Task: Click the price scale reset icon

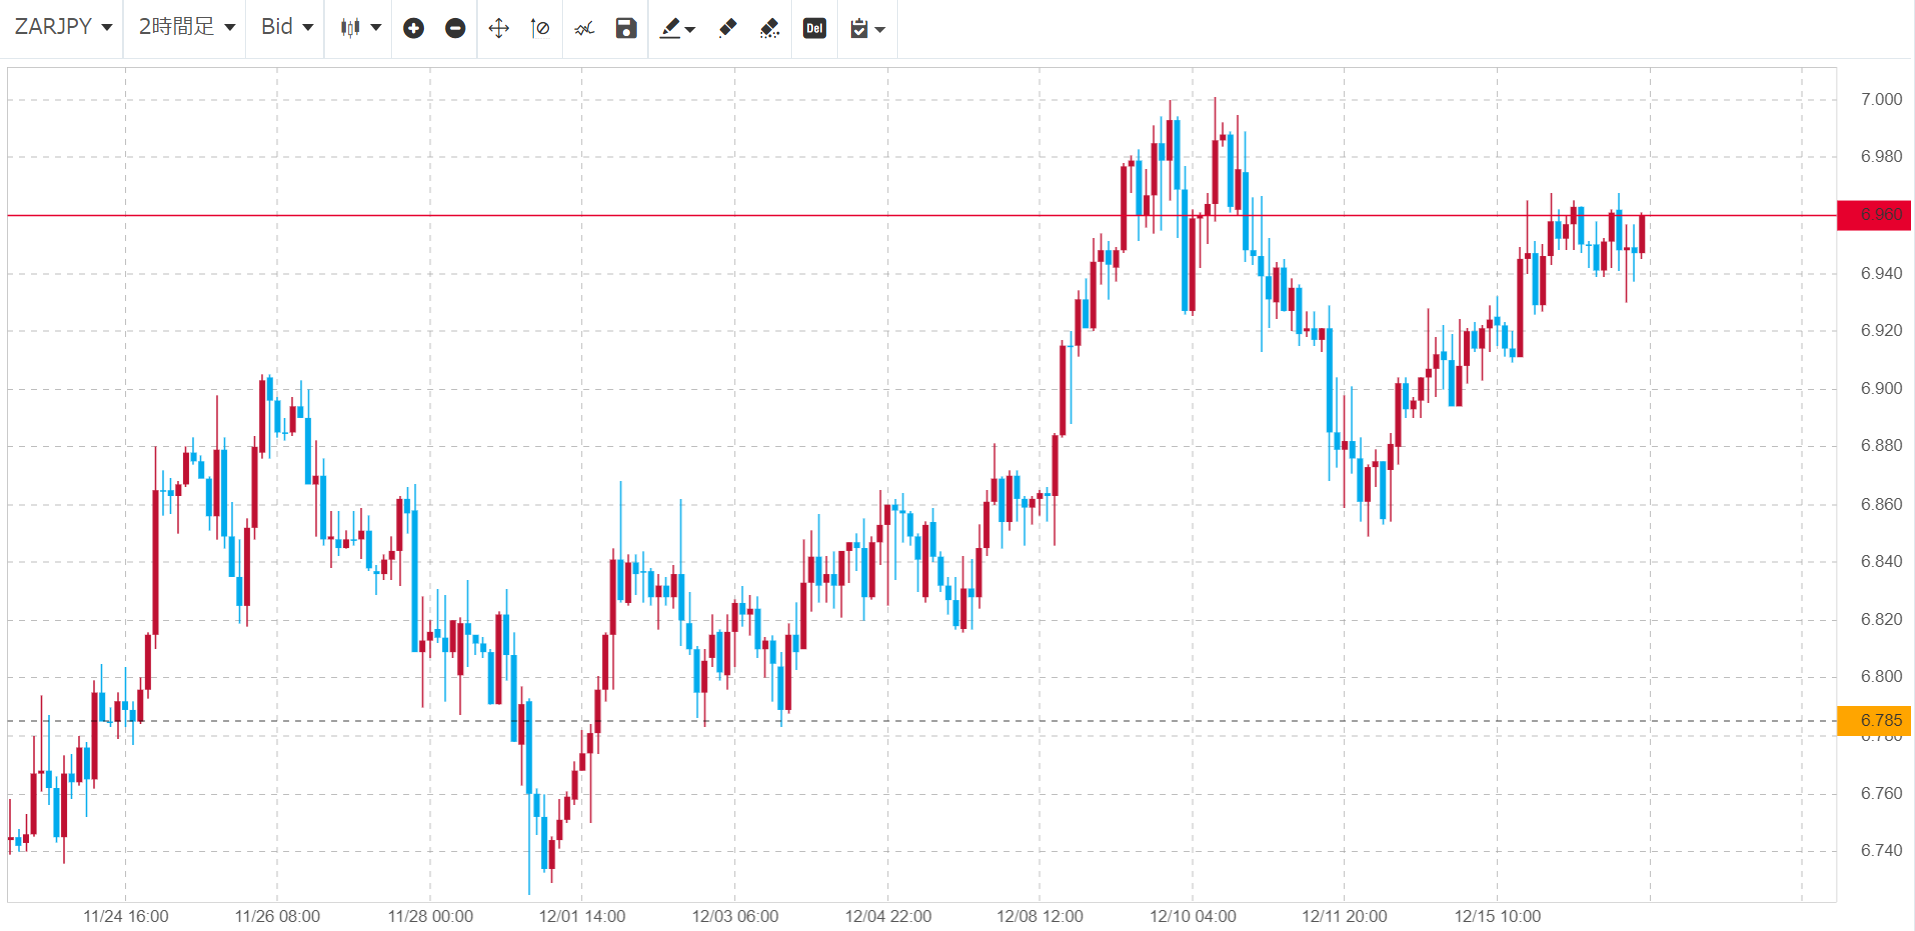Action: pyautogui.click(x=540, y=28)
